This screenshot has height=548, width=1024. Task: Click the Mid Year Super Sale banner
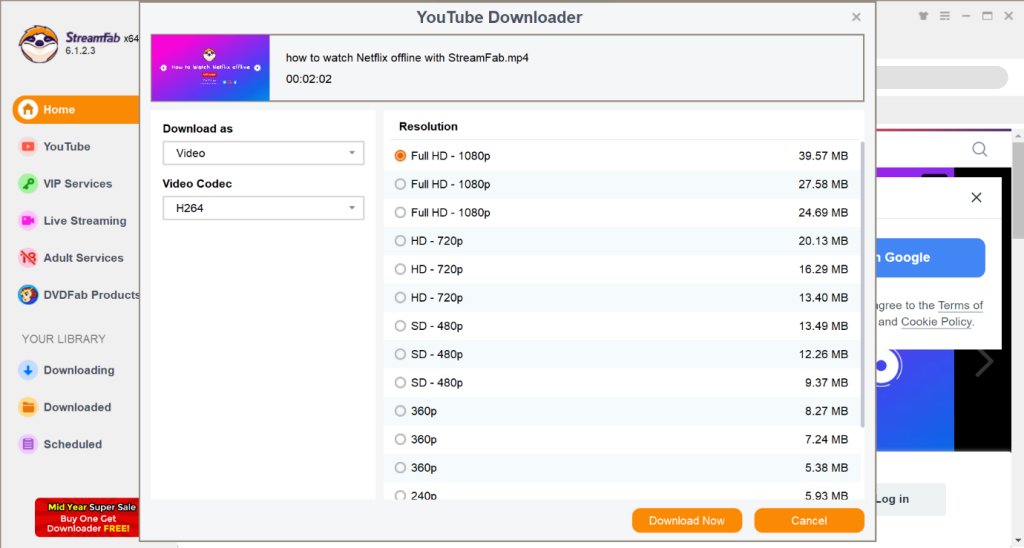tap(88, 517)
